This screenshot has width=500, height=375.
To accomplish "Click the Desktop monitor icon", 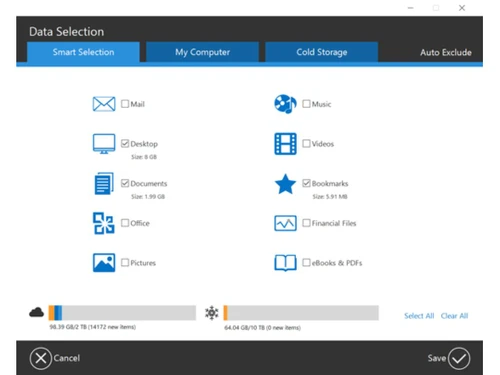I will tap(104, 144).
